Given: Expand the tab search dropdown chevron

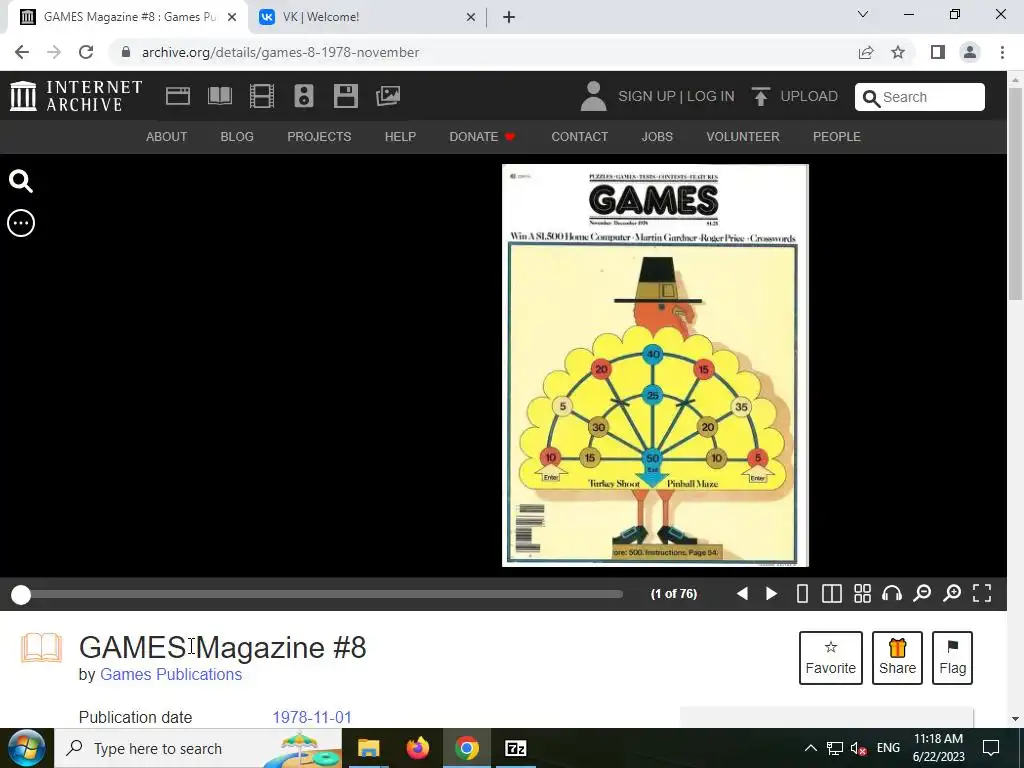Looking at the screenshot, I should [863, 14].
